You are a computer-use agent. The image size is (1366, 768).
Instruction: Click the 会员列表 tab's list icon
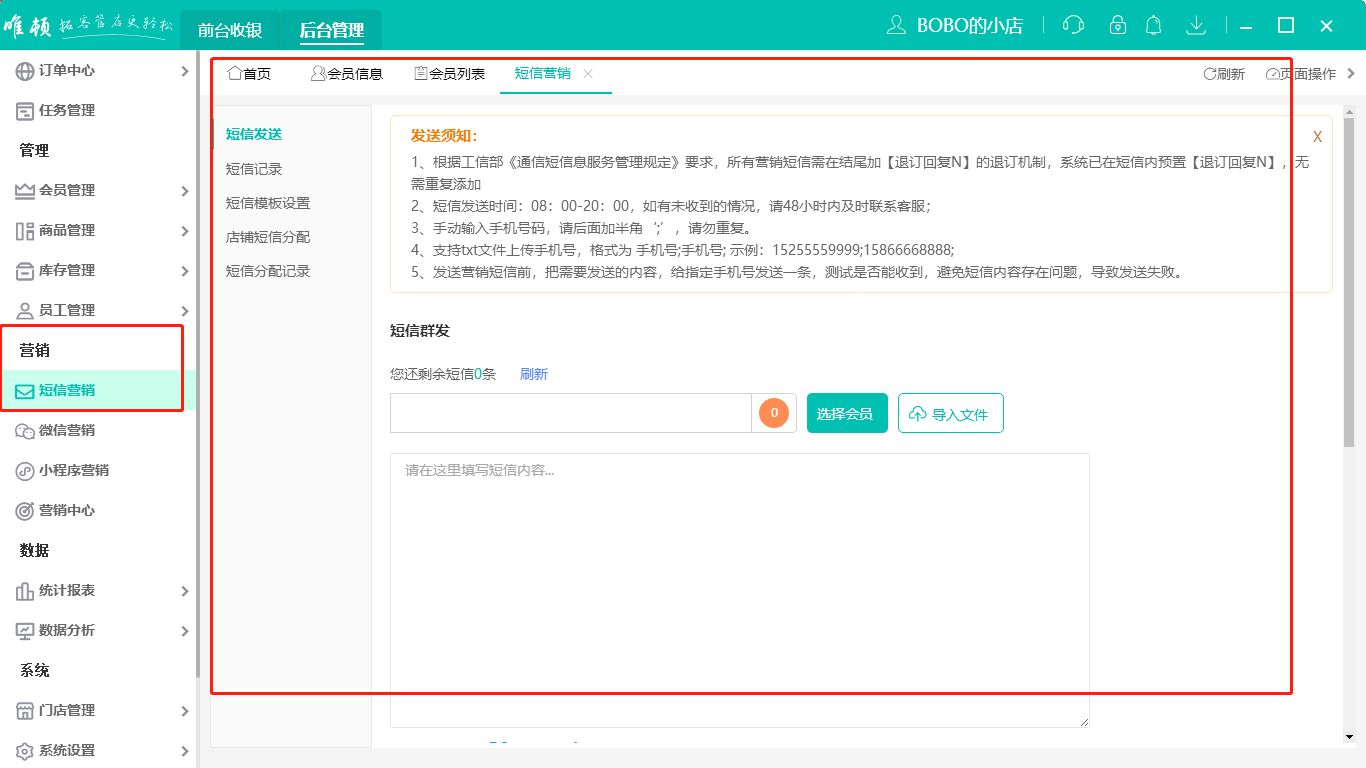tap(421, 73)
